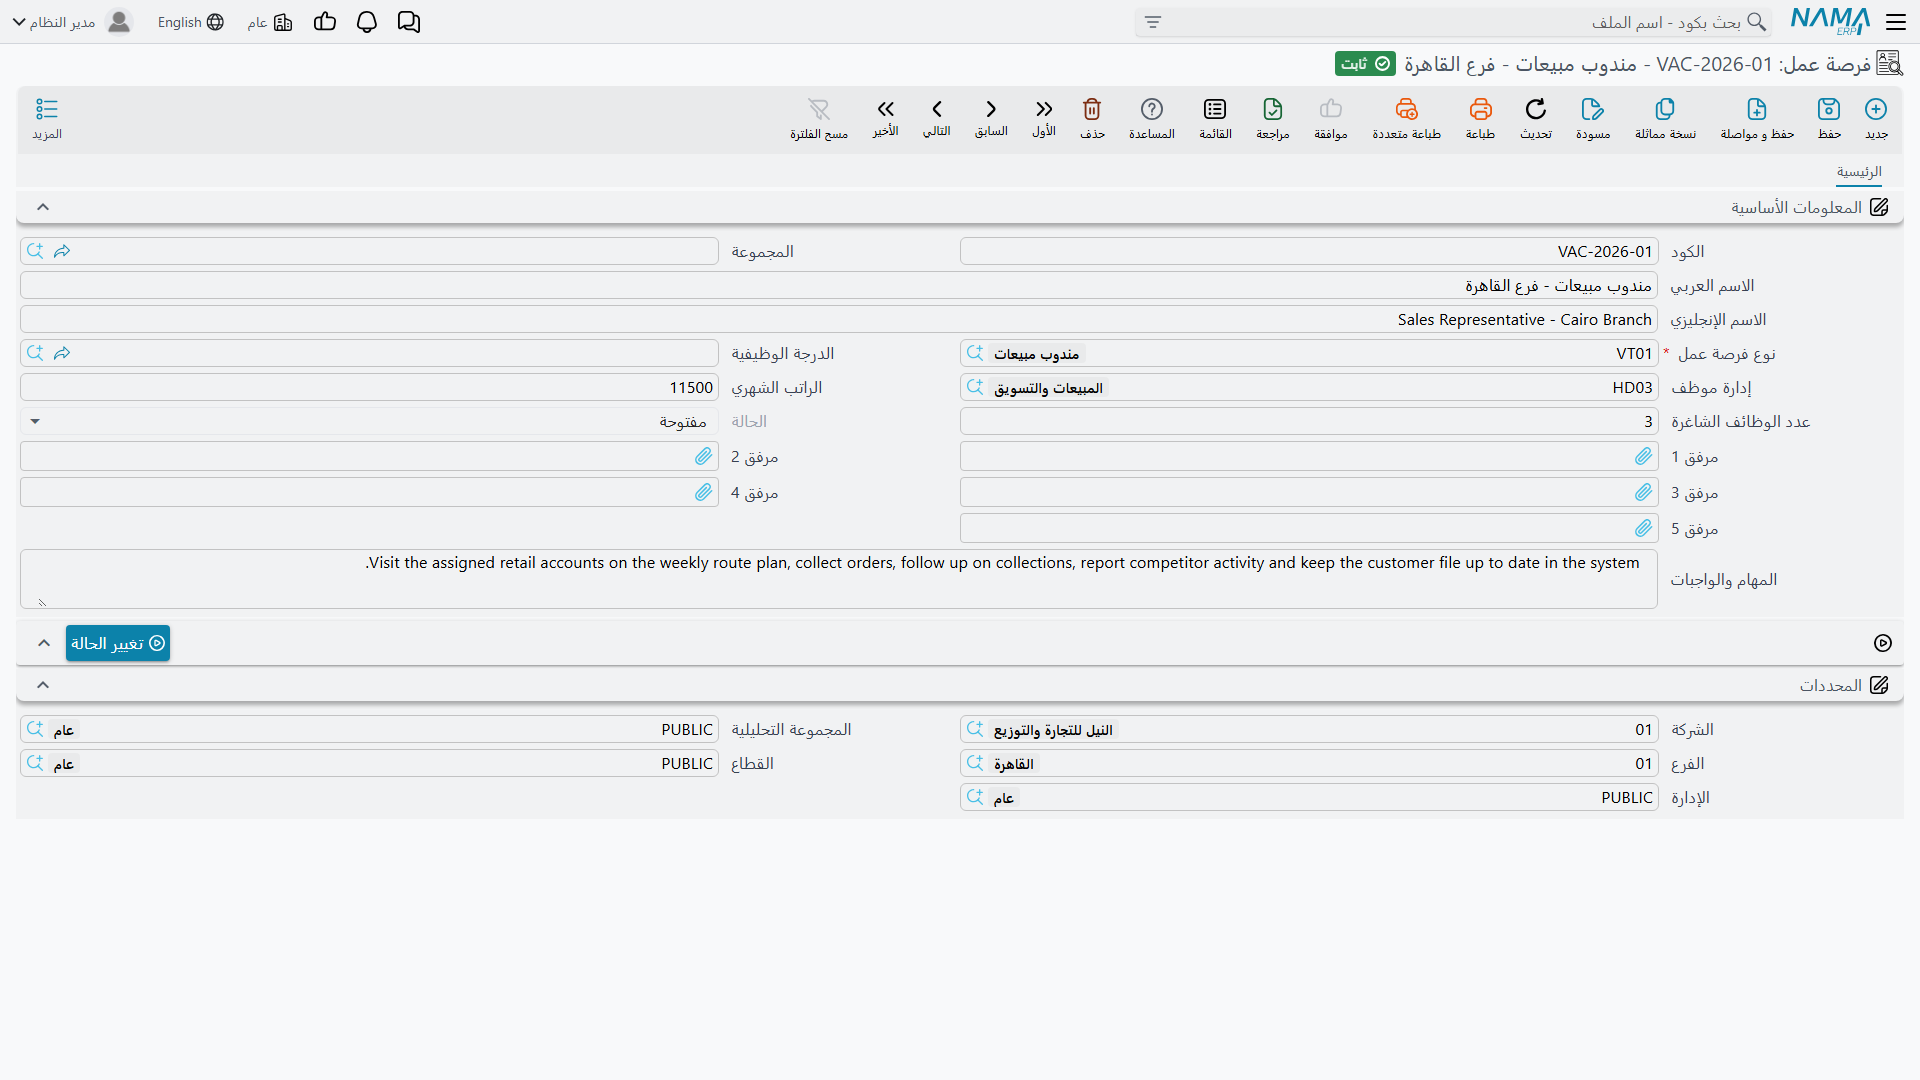The width and height of the screenshot is (1920, 1080).
Task: Click the تغيير الحالة button
Action: pyautogui.click(x=118, y=643)
